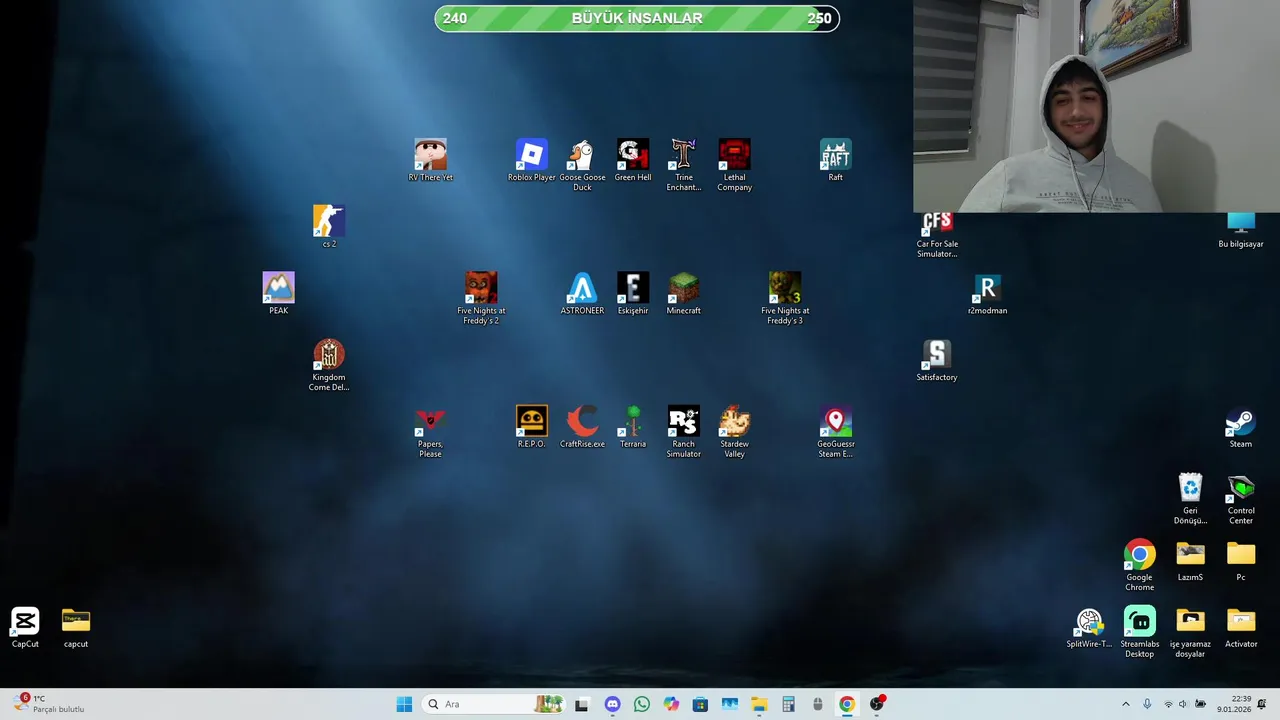Open the ASTRONEER shortcut
The width and height of the screenshot is (1280, 720).
pos(582,293)
